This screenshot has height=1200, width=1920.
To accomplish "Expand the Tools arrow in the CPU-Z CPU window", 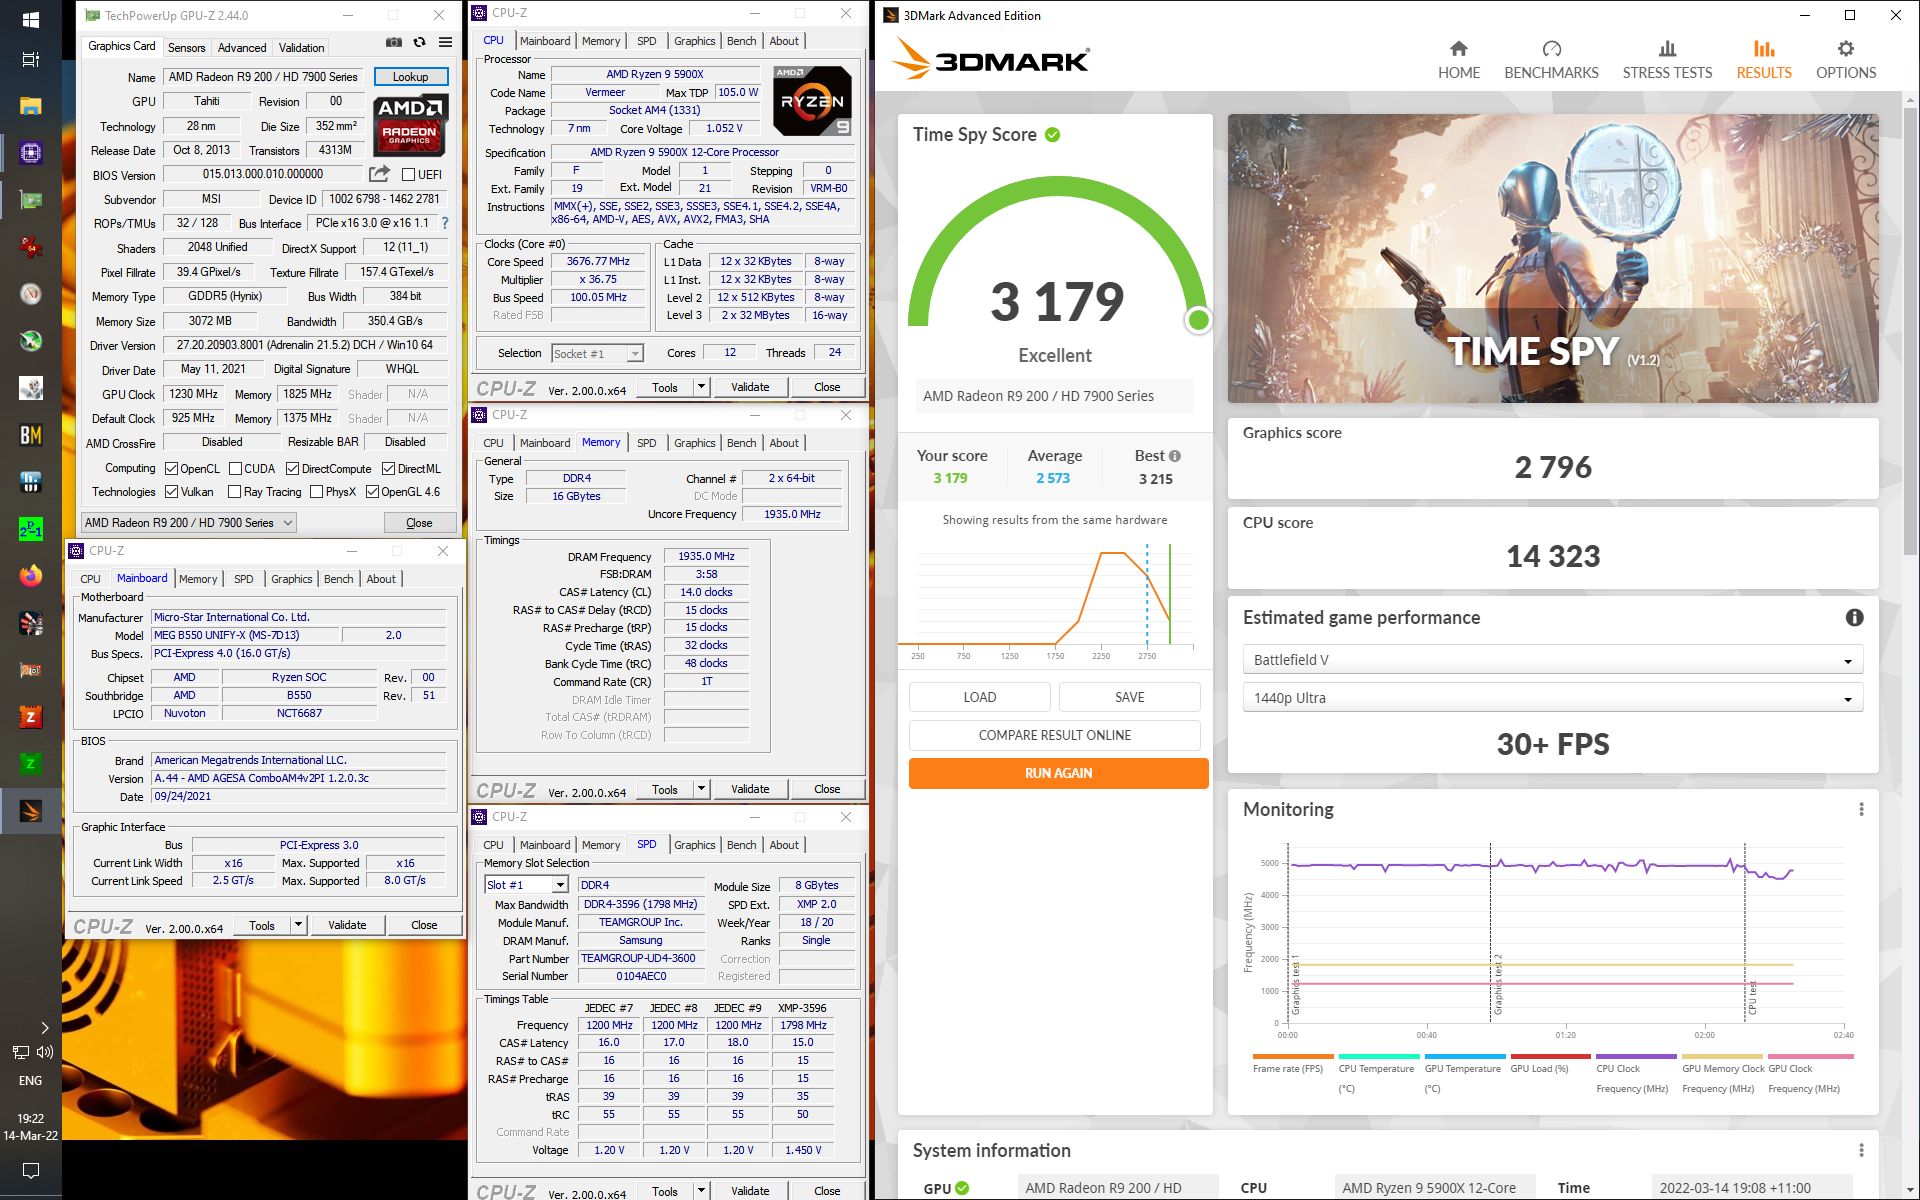I will [701, 387].
